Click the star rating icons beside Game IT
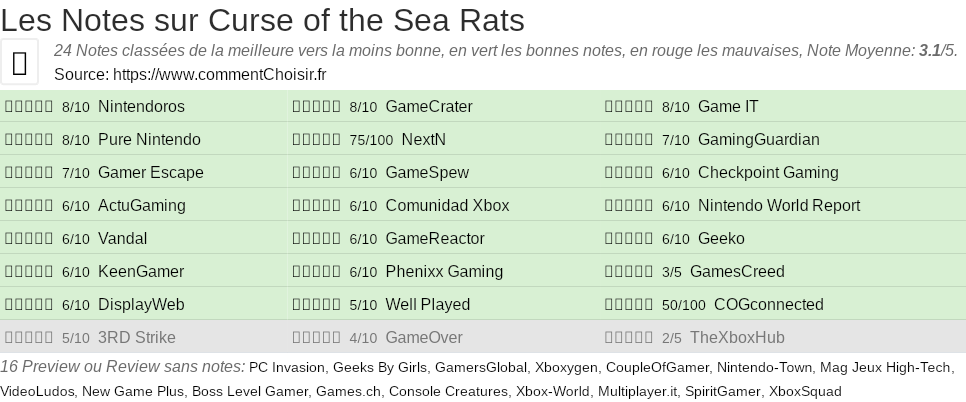Viewport: 966px width, 402px height. 629,107
